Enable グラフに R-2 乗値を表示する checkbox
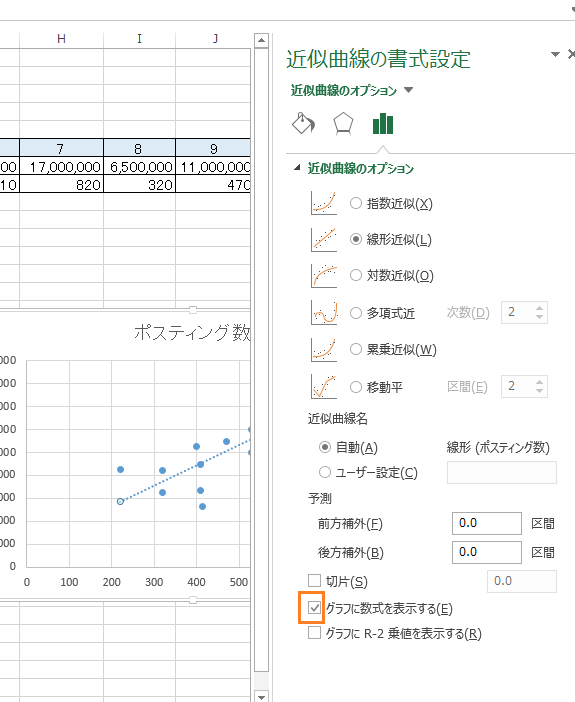This screenshot has width=575, height=702. tap(314, 633)
